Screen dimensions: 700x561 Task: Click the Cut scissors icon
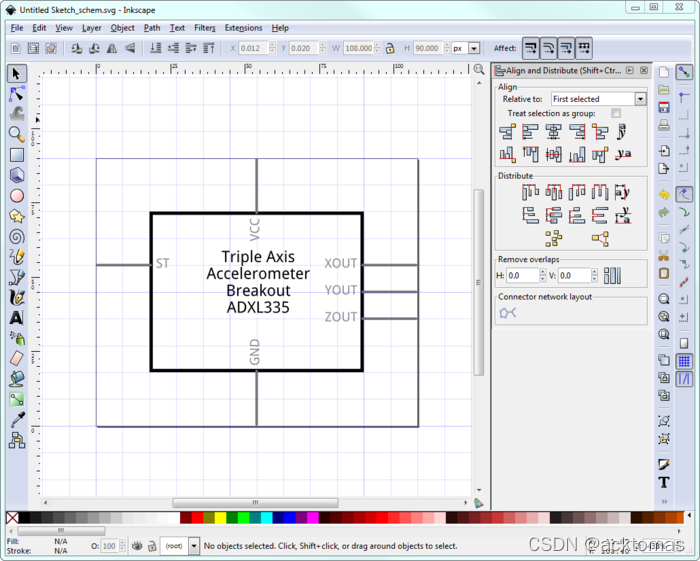664,256
